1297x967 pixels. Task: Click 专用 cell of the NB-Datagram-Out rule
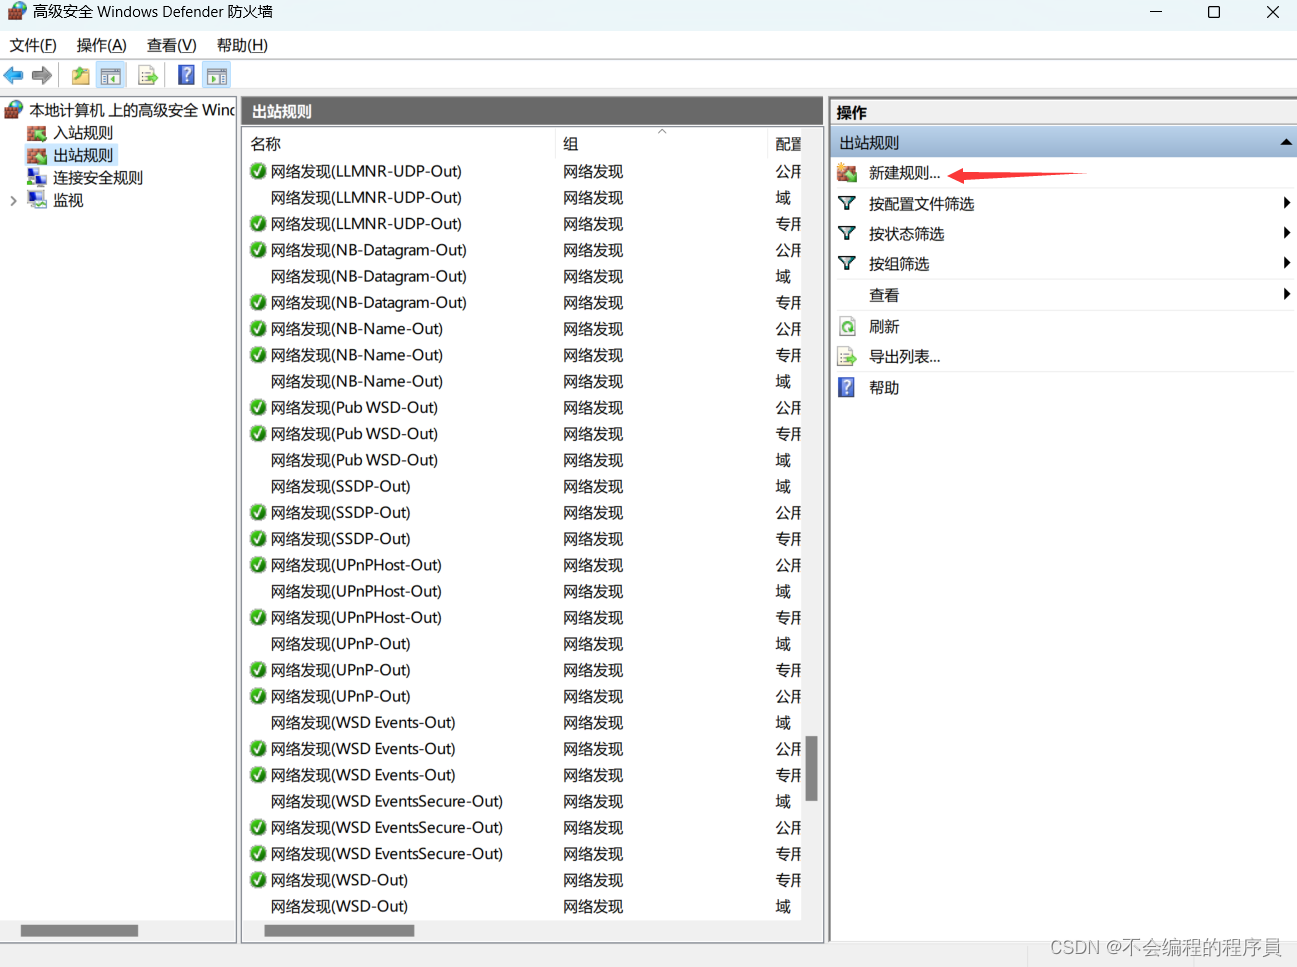pos(788,303)
